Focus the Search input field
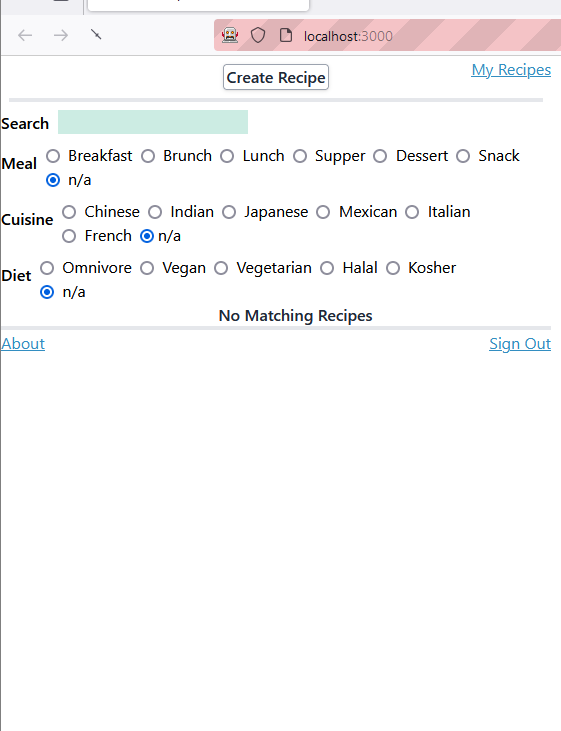This screenshot has height=731, width=561. point(153,122)
